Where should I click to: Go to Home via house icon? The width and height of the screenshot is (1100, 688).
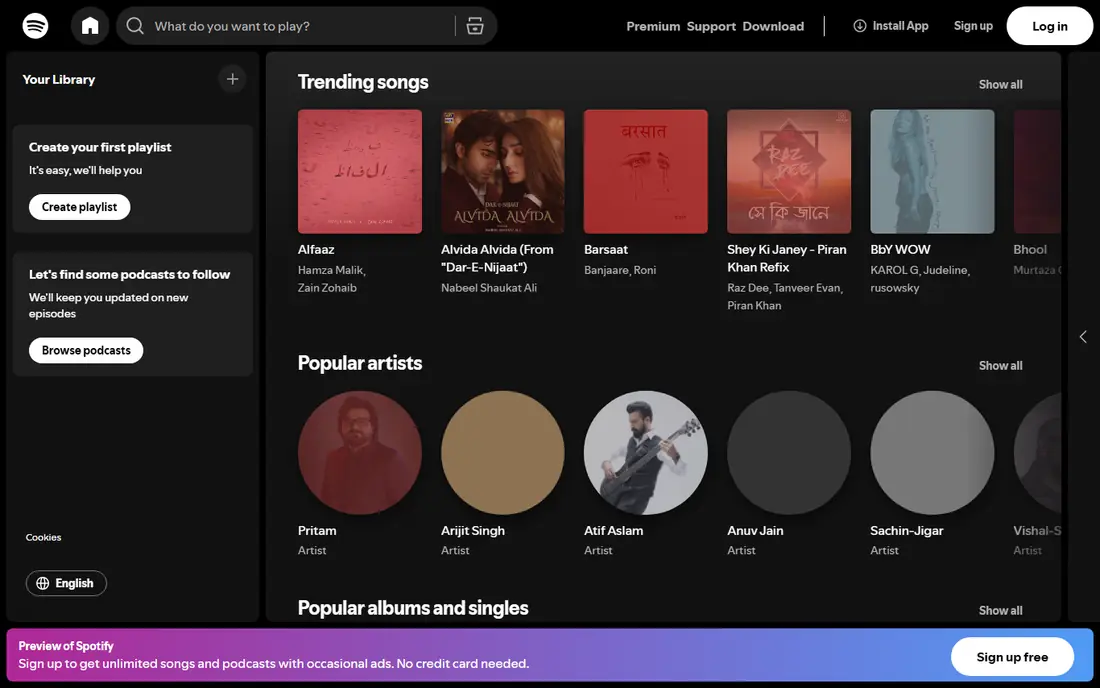90,26
